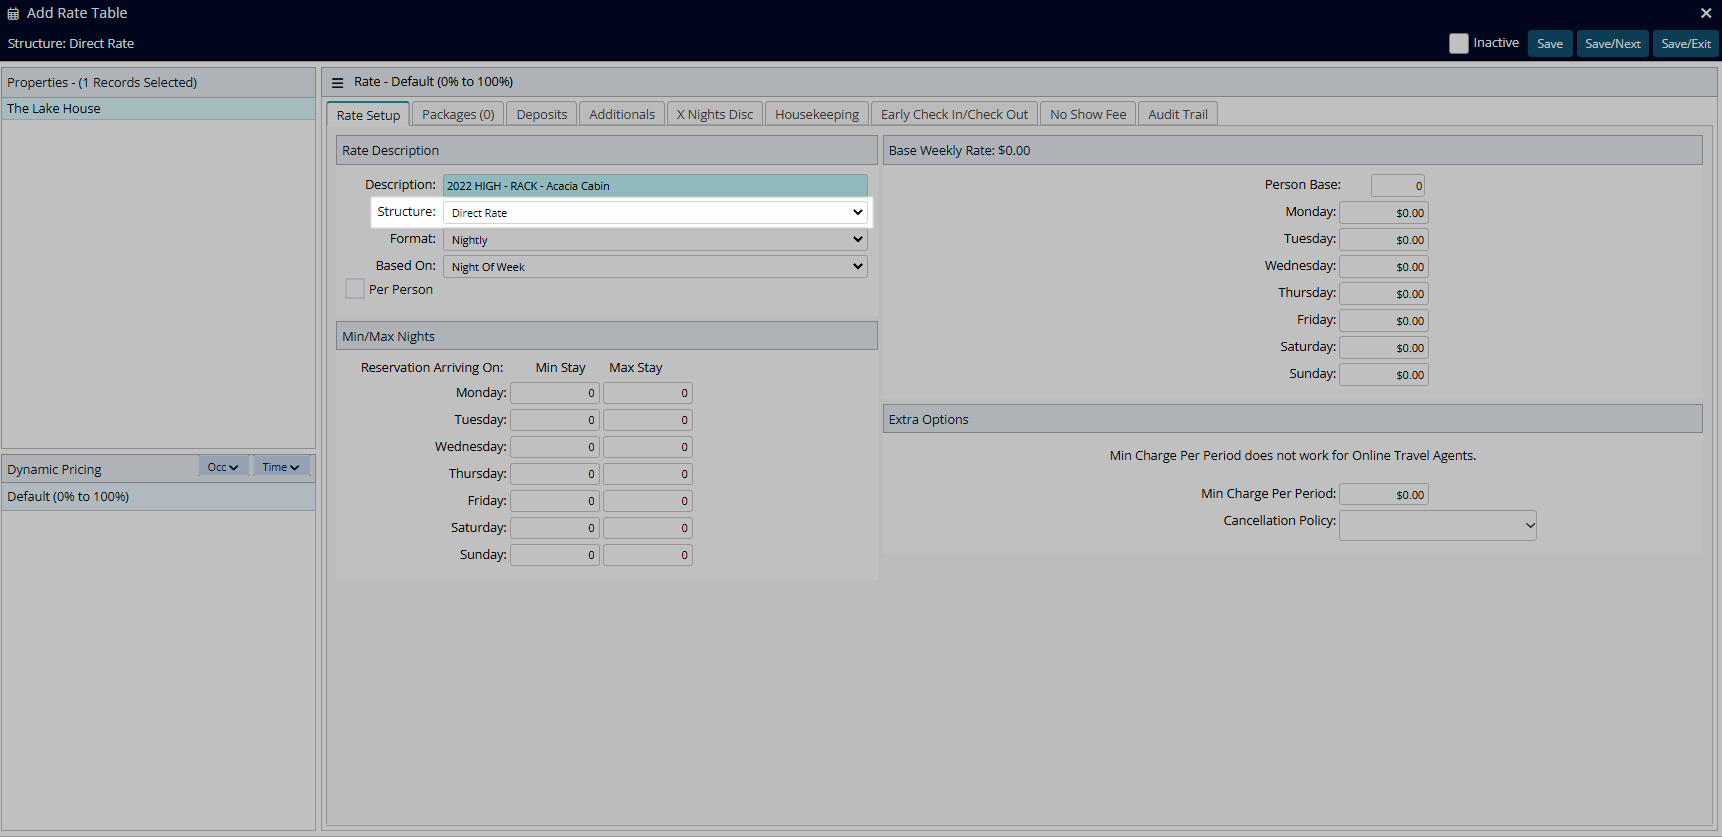Image resolution: width=1722 pixels, height=837 pixels.
Task: Toggle the Inactive checkbox
Action: [1459, 43]
